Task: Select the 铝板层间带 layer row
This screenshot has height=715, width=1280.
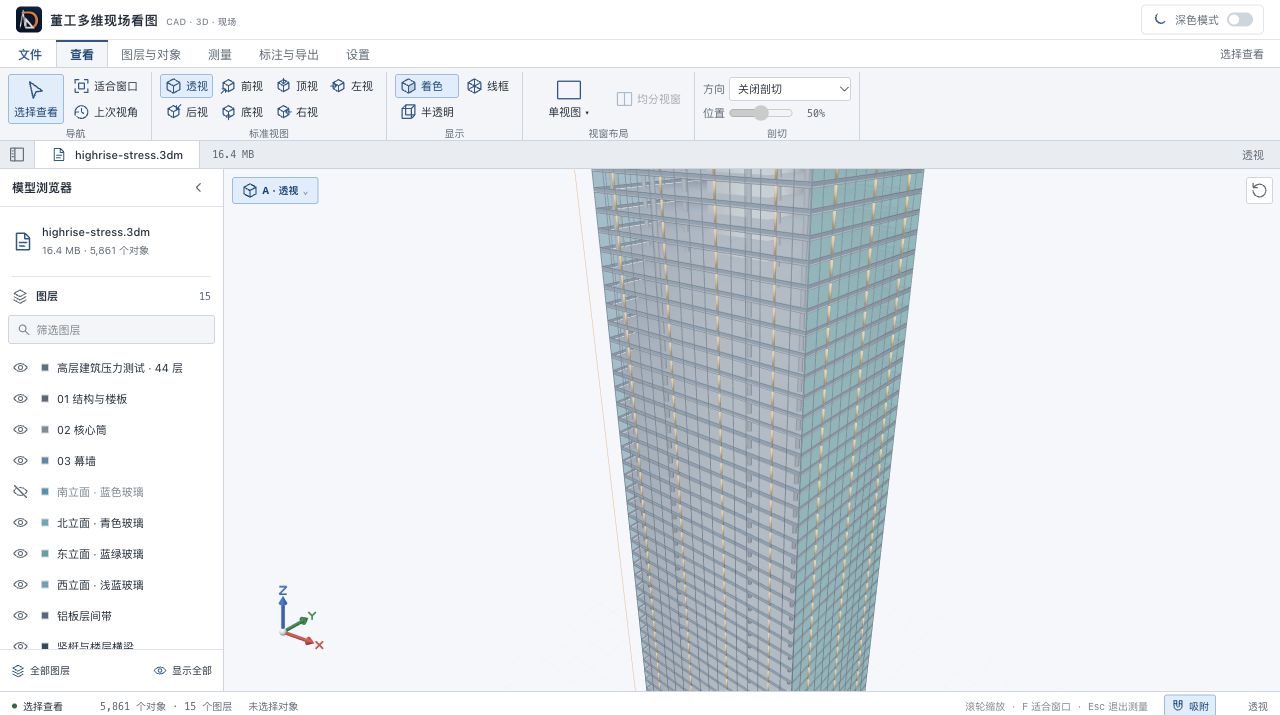Action: pos(111,616)
